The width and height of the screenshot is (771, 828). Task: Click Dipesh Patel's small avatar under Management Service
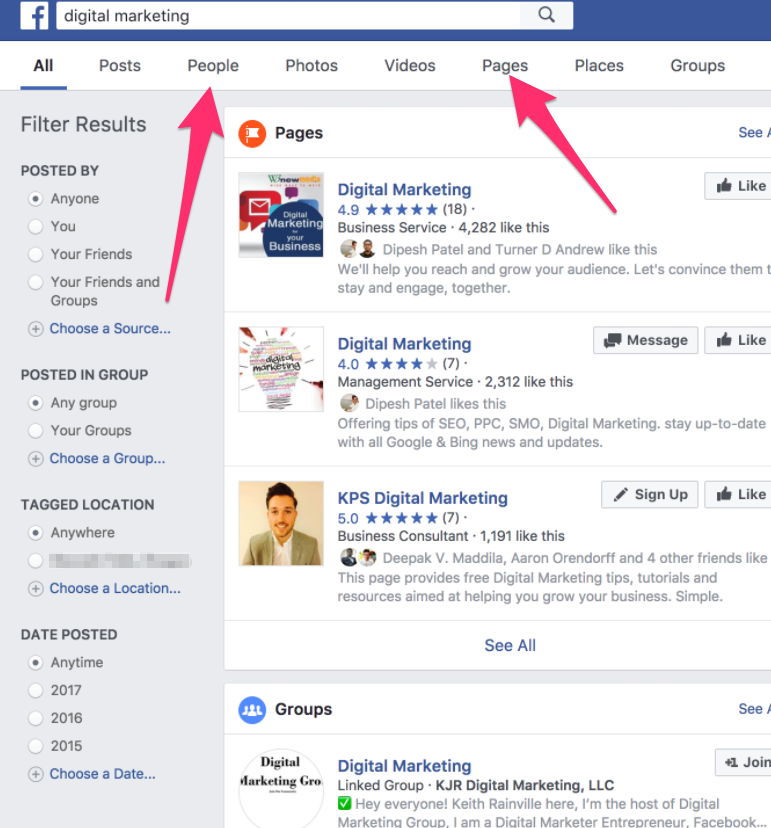pyautogui.click(x=349, y=403)
